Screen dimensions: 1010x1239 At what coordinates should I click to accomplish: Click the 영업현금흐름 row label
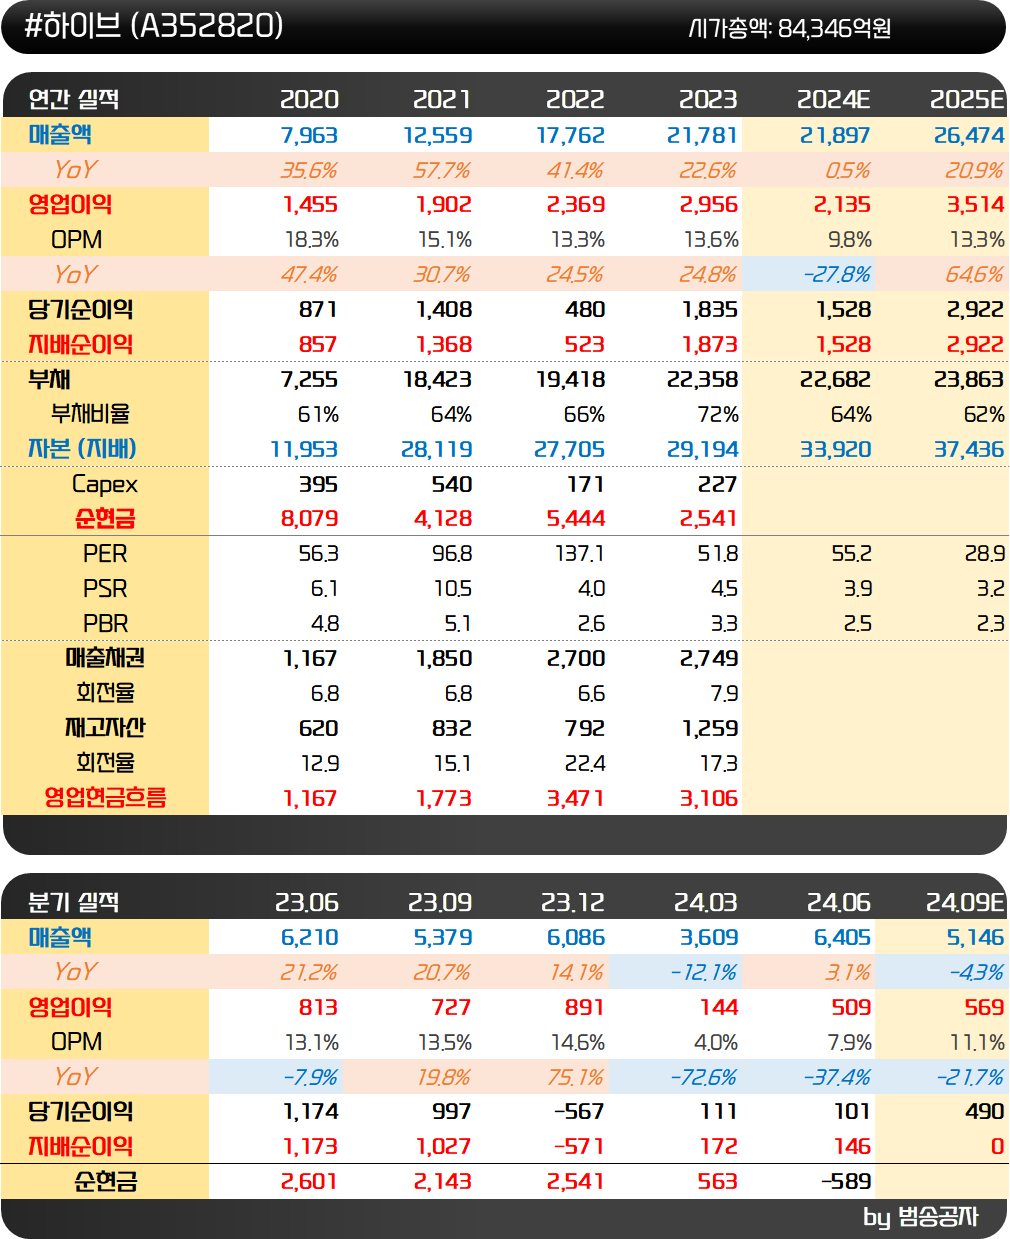click(105, 798)
